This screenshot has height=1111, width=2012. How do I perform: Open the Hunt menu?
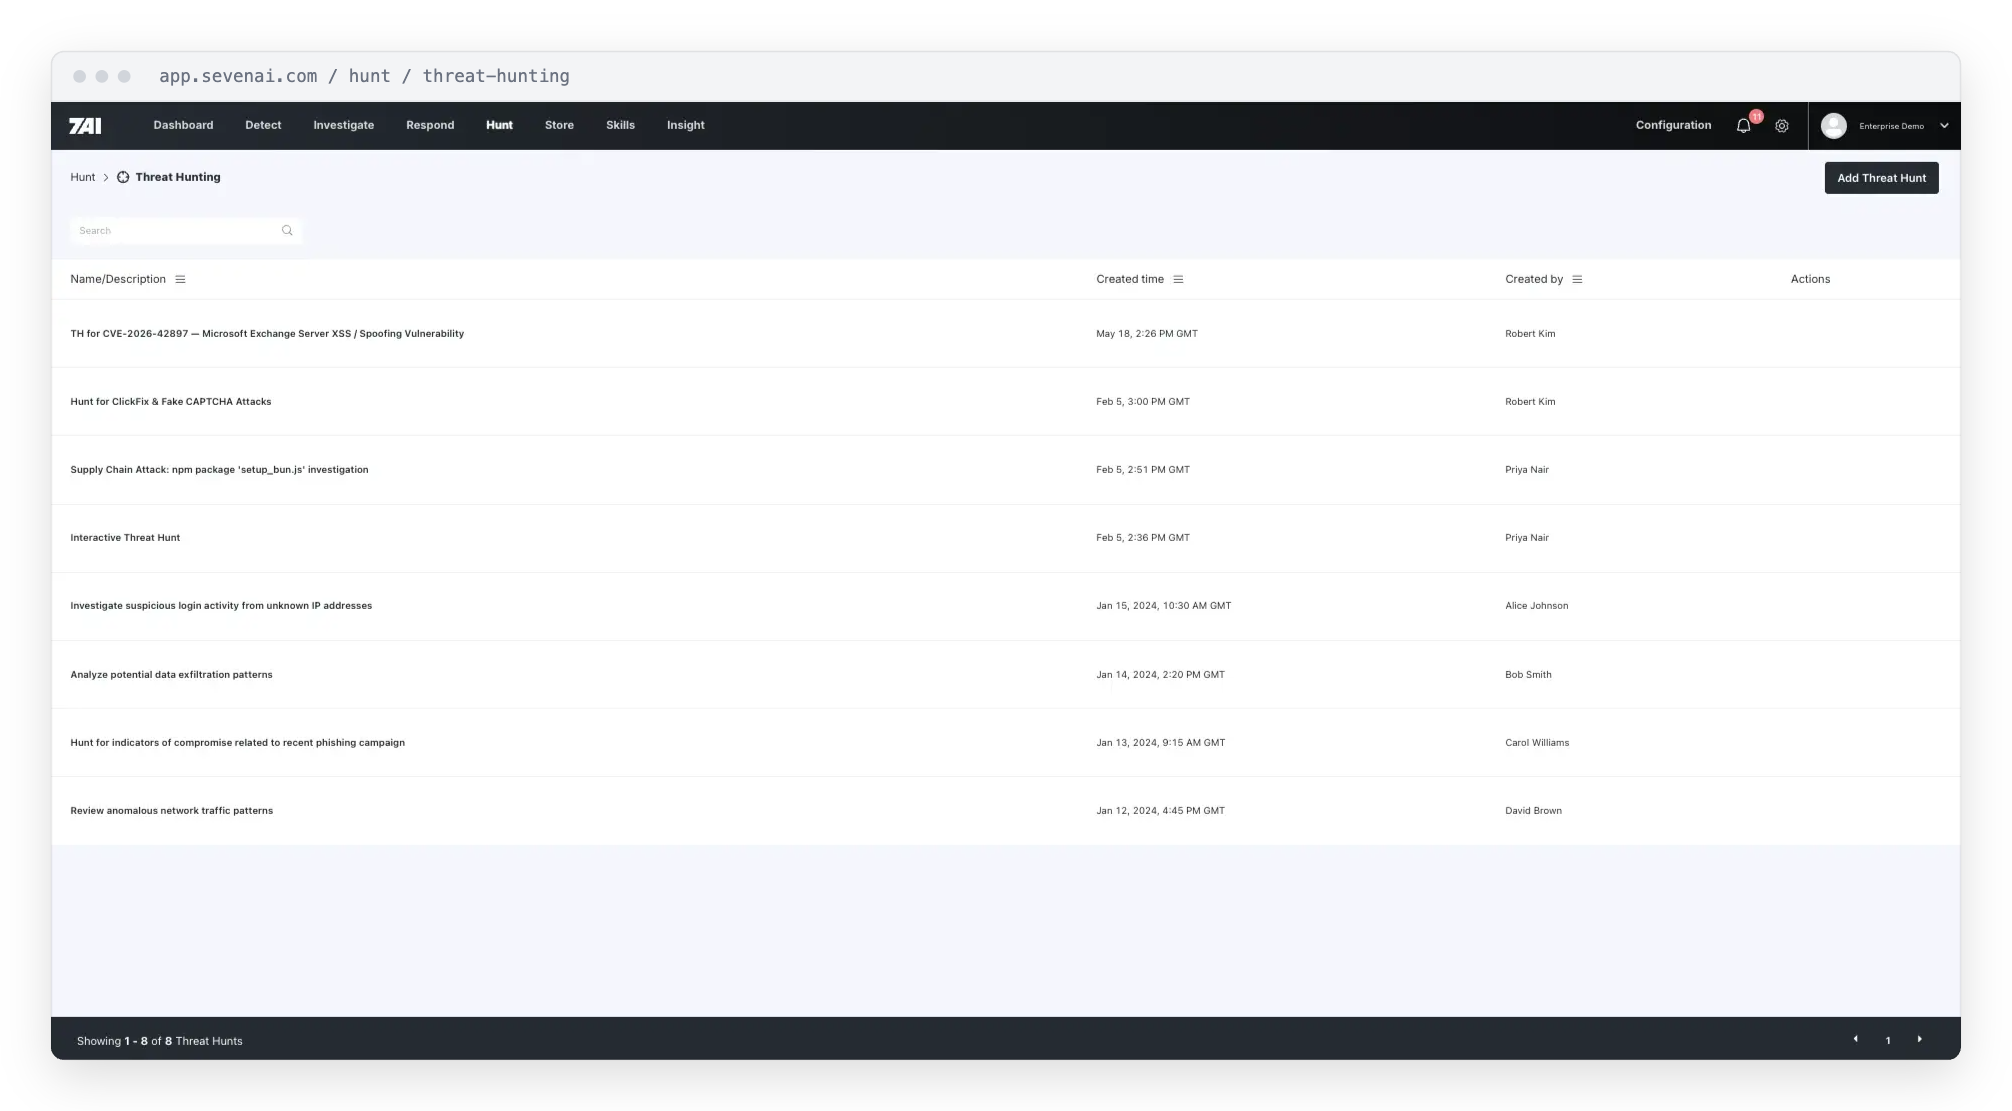click(499, 125)
